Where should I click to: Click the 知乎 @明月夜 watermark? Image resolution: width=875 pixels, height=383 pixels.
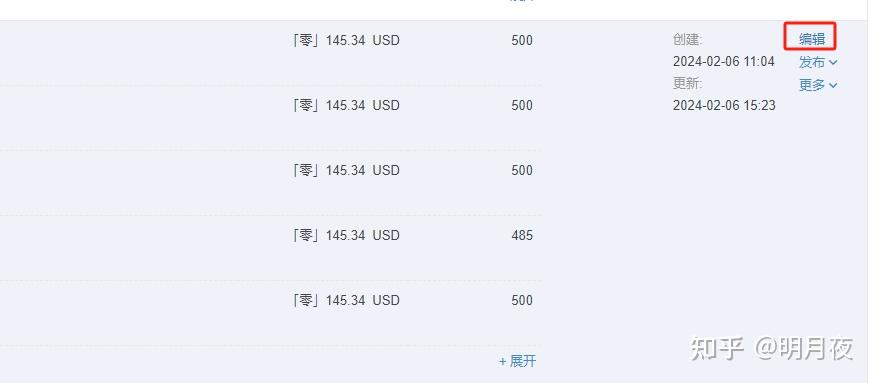point(772,348)
